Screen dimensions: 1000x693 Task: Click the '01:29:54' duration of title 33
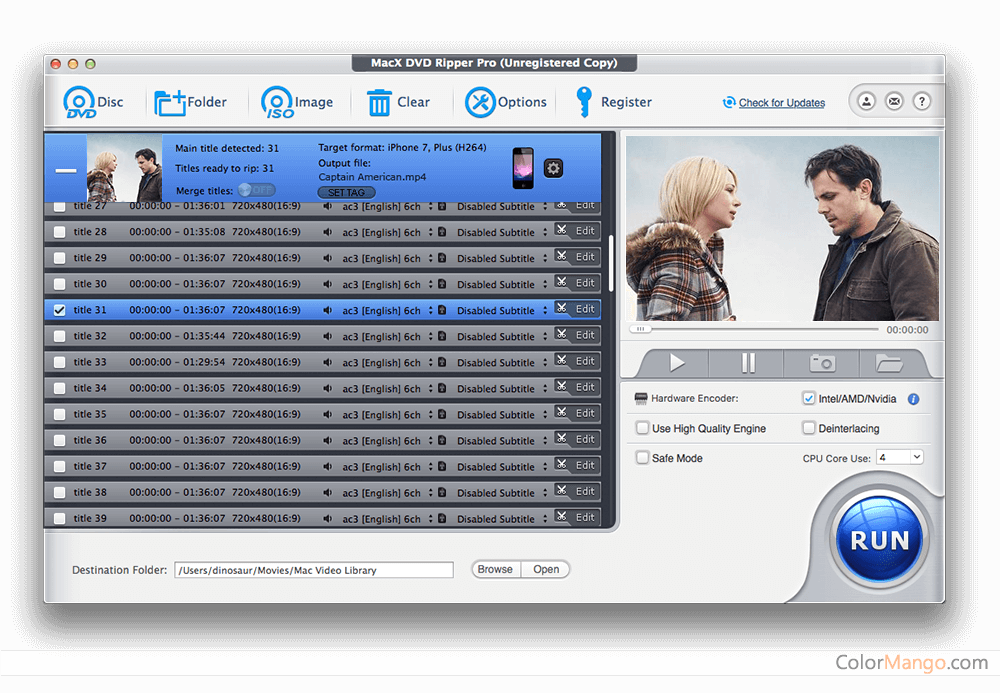pyautogui.click(x=204, y=362)
